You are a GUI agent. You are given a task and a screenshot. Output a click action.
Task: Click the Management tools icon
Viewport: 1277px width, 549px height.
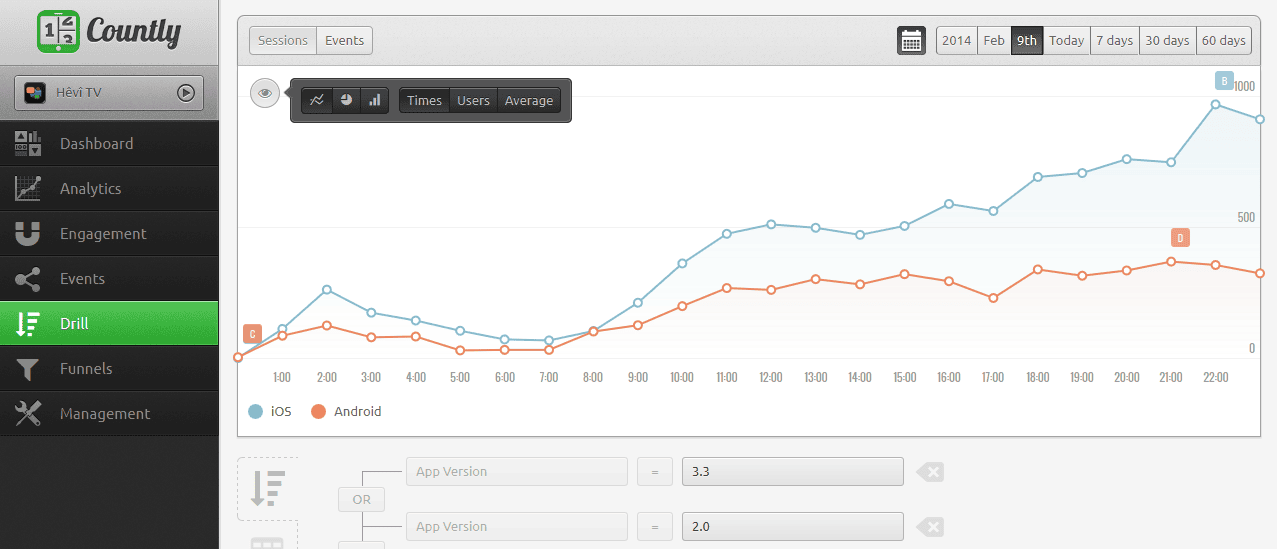click(28, 414)
